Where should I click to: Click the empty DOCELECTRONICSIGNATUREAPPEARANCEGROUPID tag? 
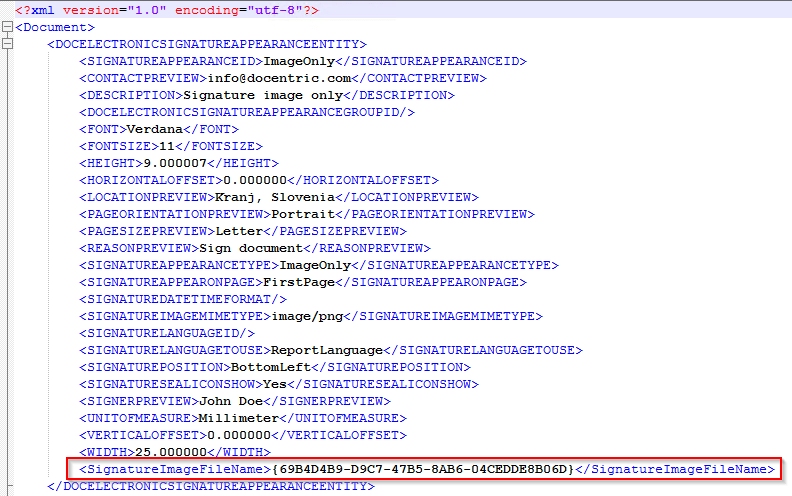coord(247,112)
